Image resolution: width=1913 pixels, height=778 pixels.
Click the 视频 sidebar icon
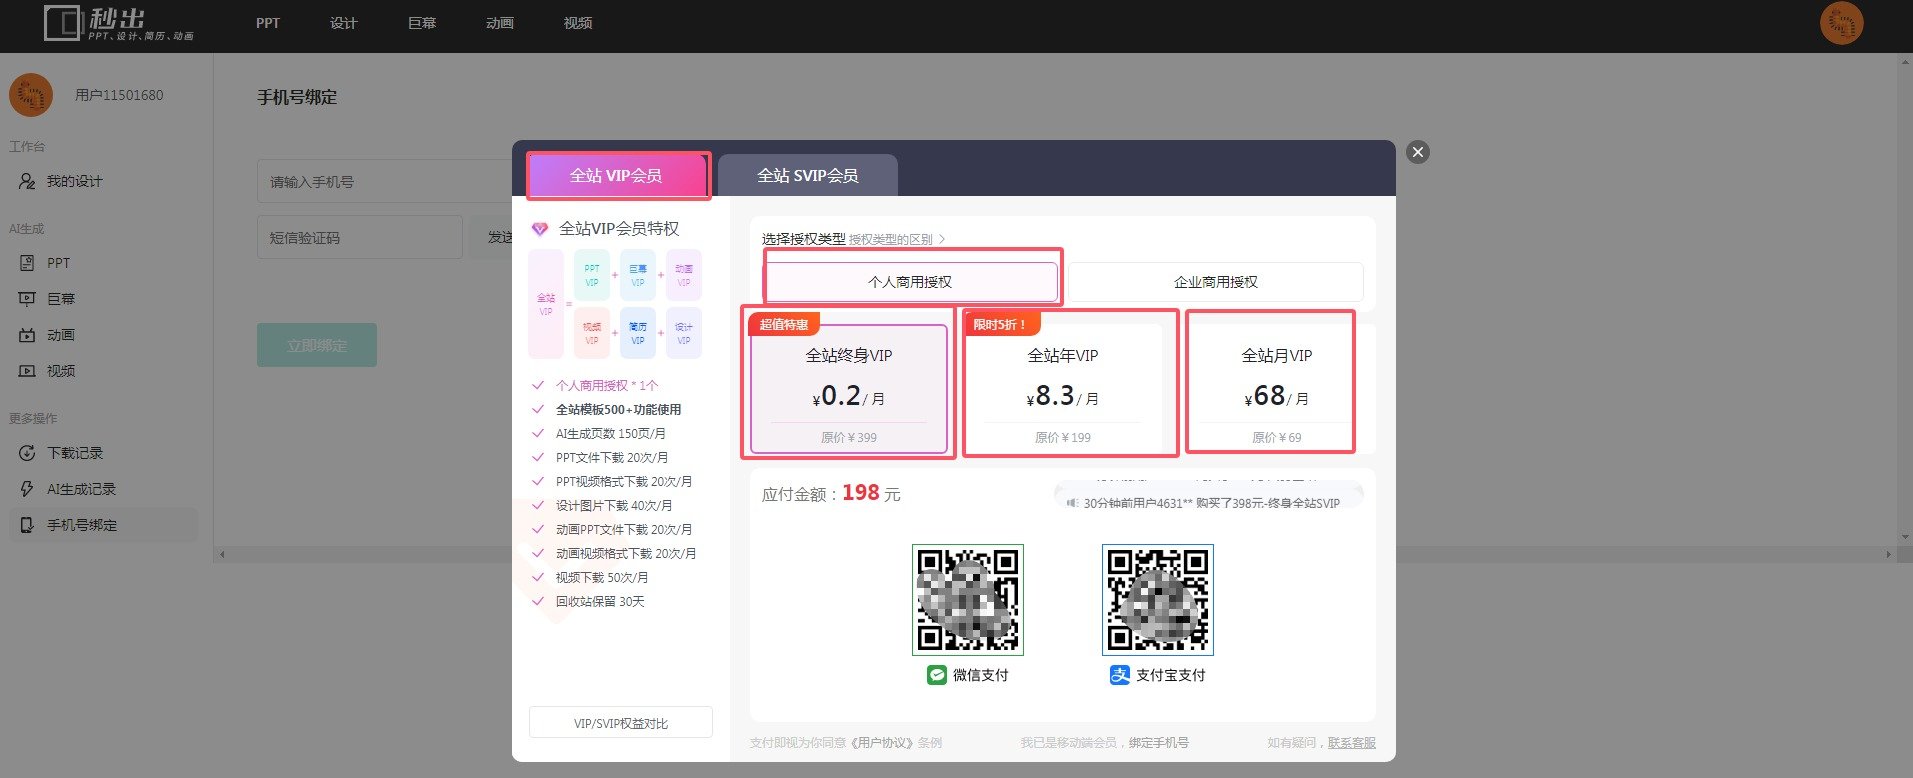pos(27,371)
